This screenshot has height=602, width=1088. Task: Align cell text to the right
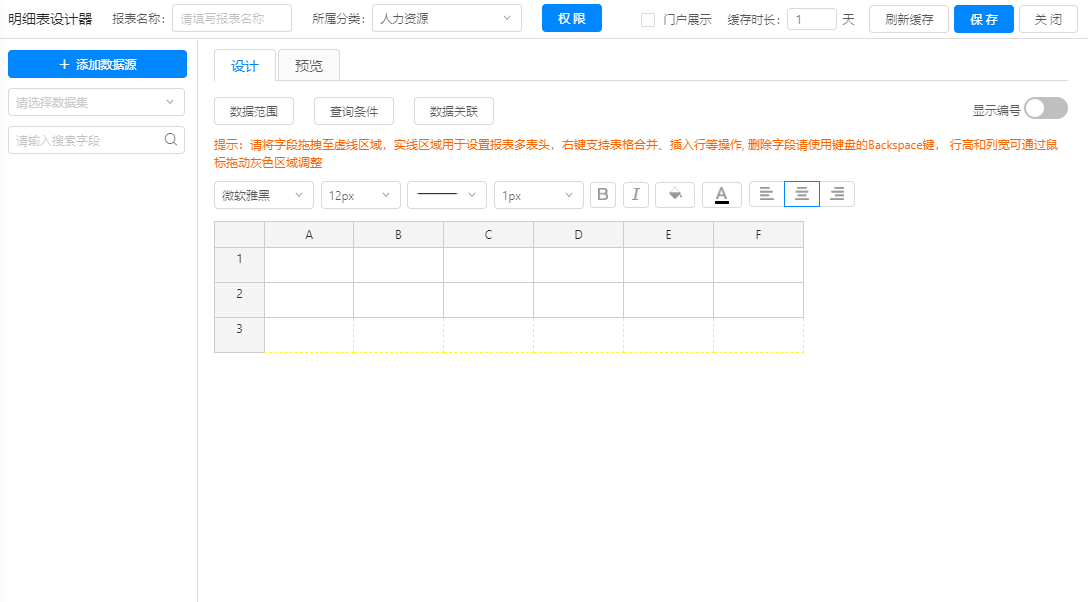837,195
